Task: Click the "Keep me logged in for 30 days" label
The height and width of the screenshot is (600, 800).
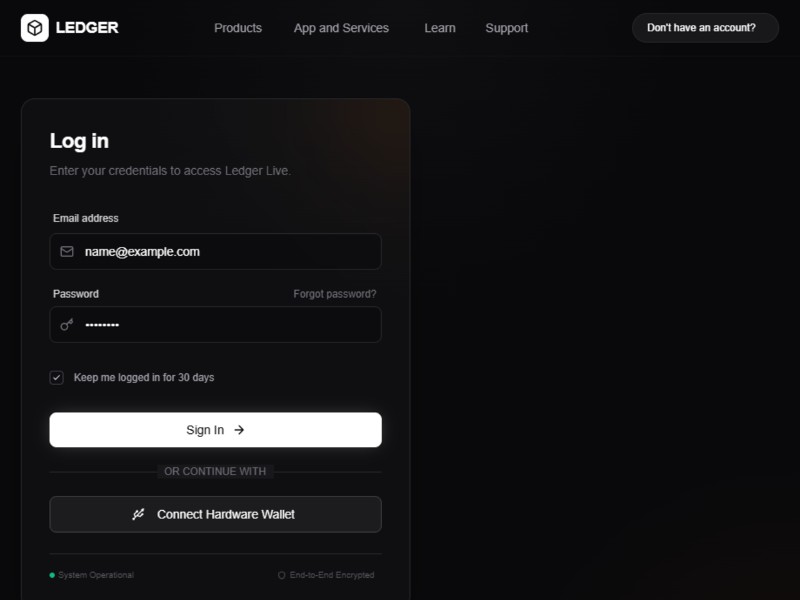Action: pos(144,378)
